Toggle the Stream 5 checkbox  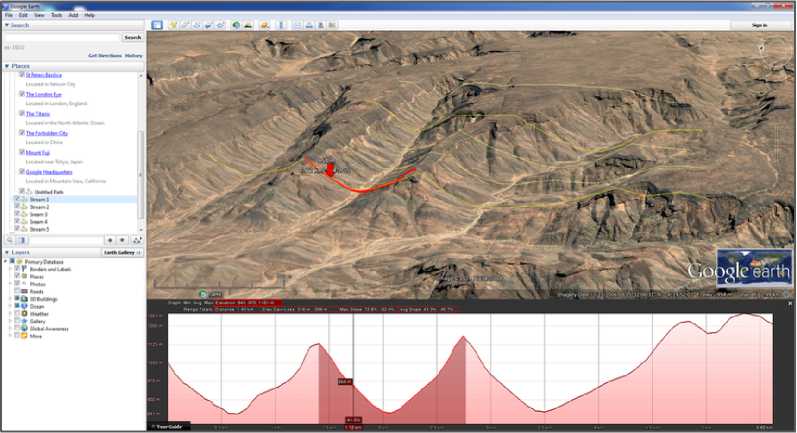pos(17,229)
